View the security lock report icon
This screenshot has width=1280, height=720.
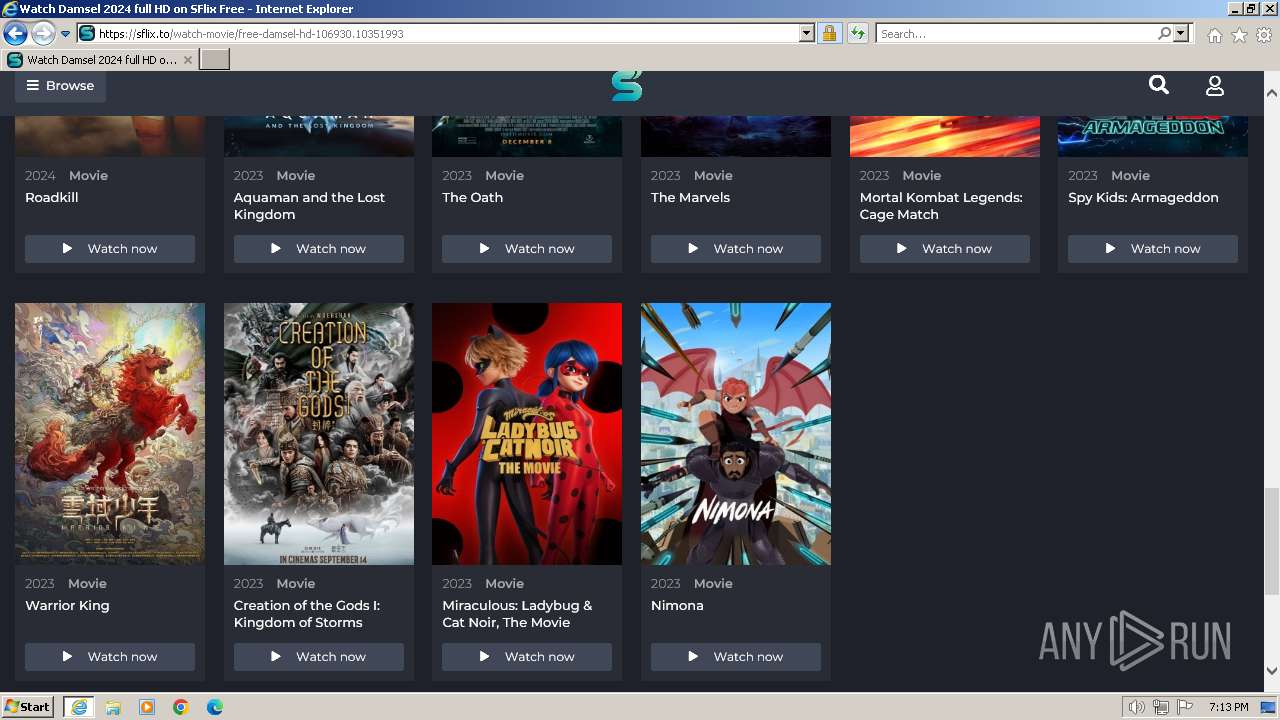click(829, 33)
